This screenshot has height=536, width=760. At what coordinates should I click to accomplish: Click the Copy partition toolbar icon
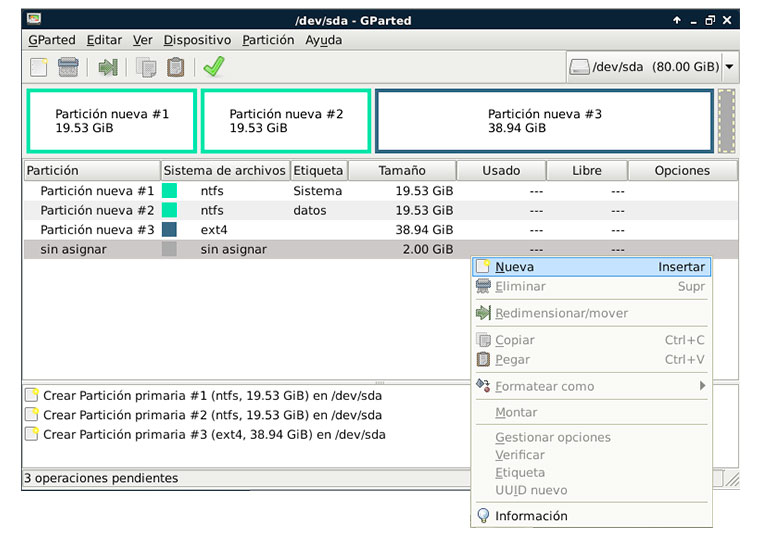pyautogui.click(x=146, y=67)
